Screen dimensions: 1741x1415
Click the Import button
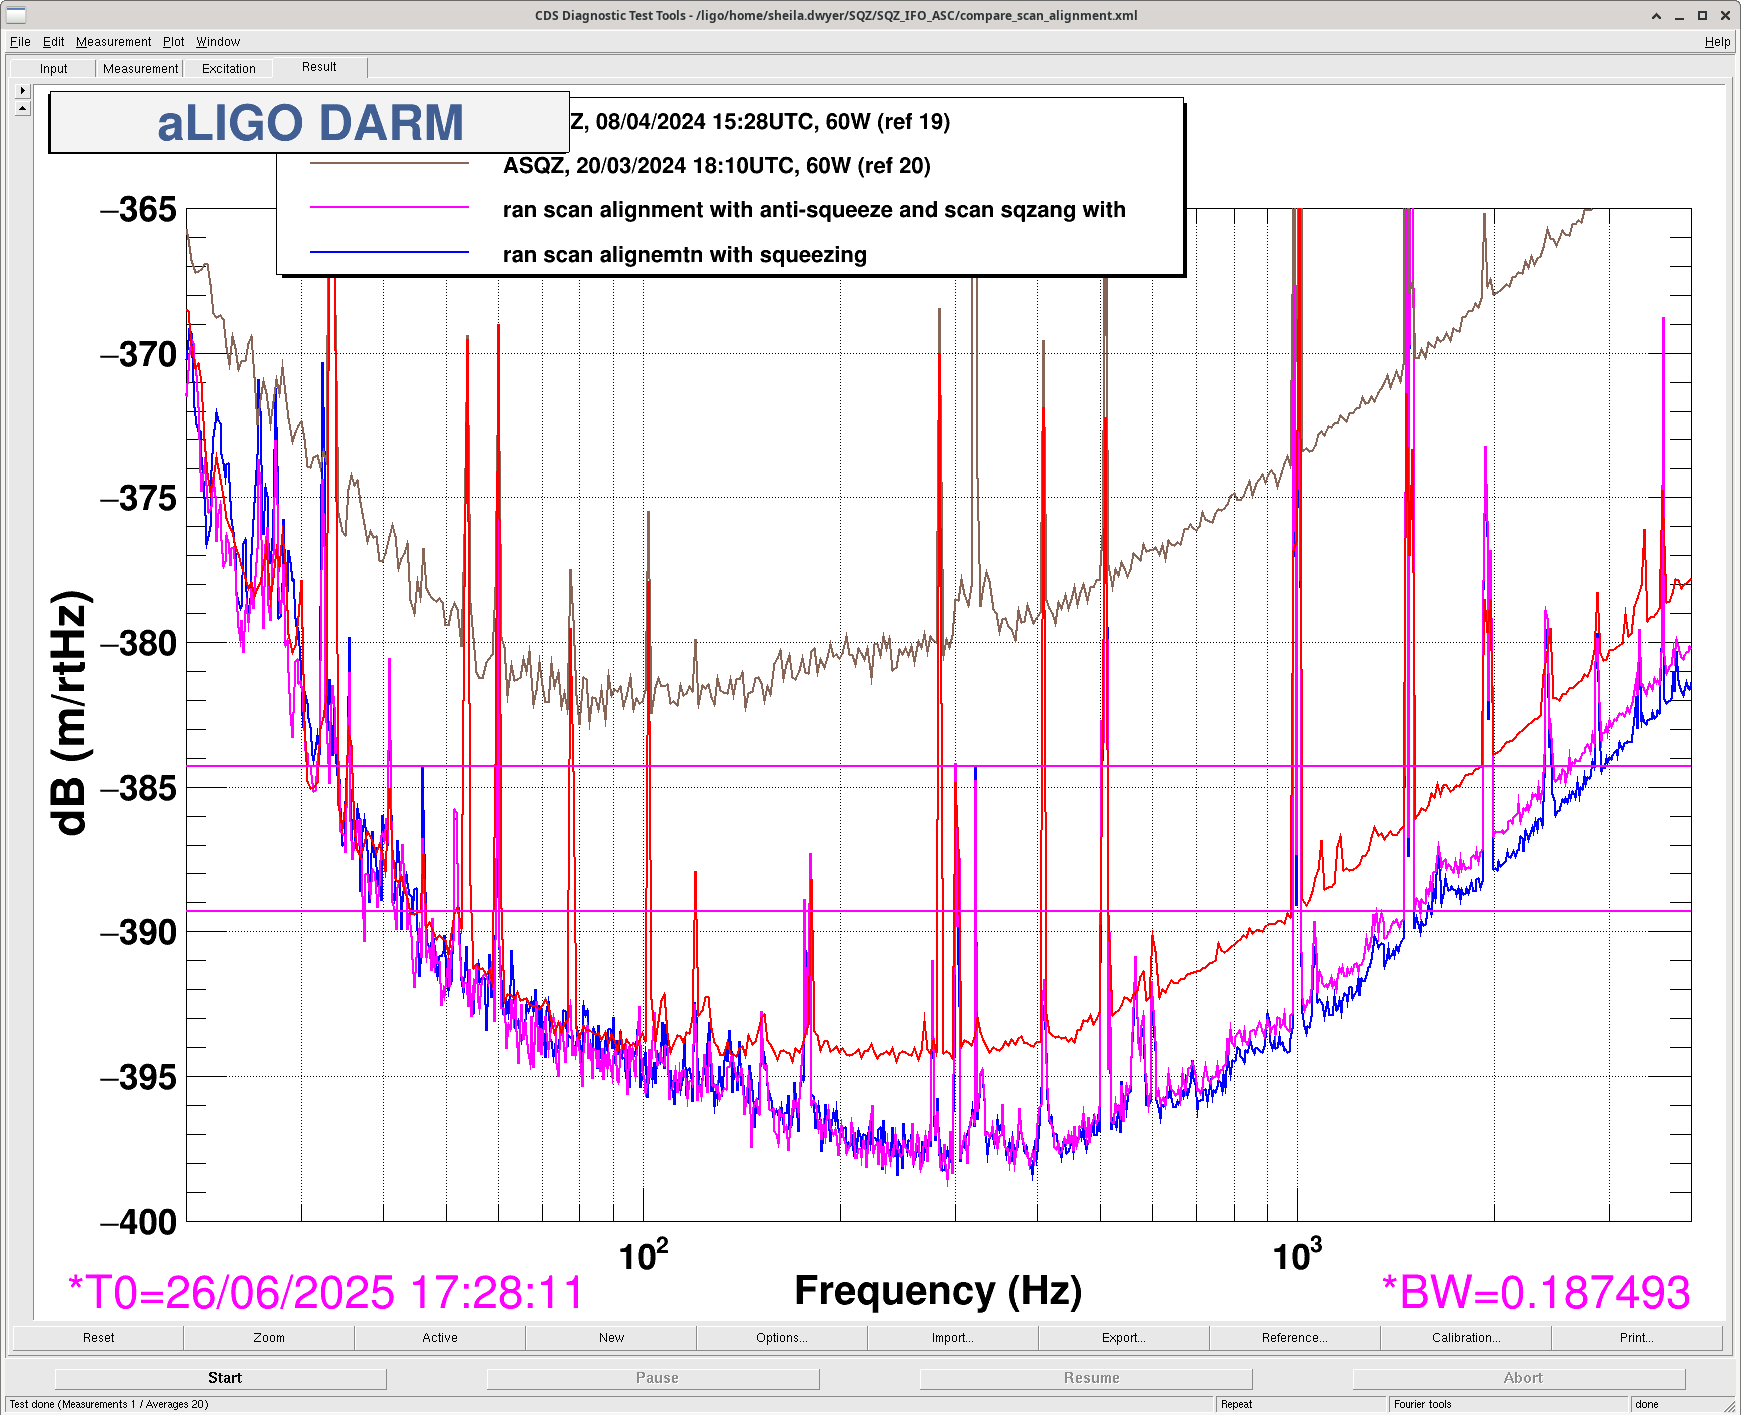[x=953, y=1337]
